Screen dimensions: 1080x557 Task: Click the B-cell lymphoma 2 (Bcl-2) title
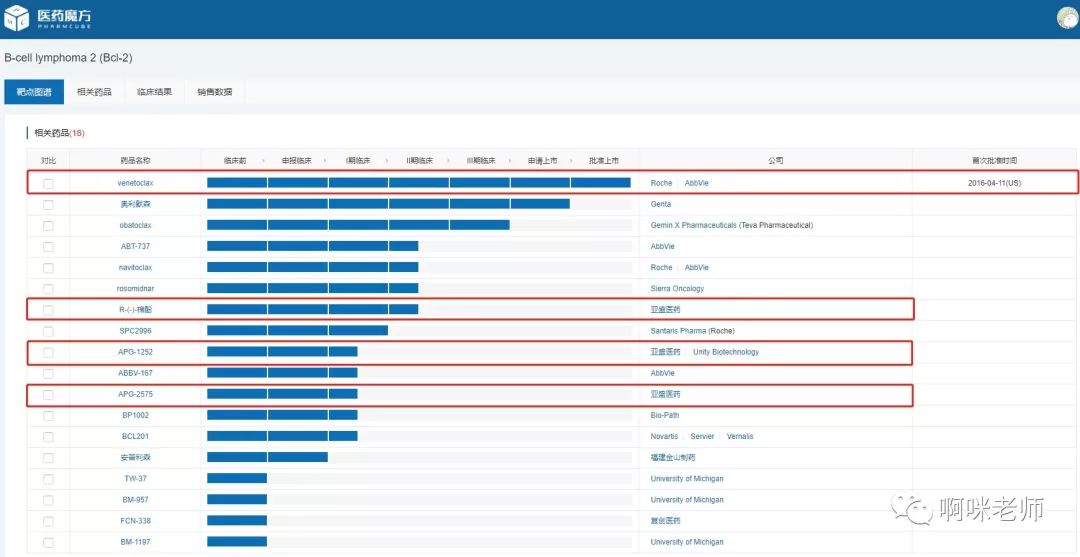point(68,59)
